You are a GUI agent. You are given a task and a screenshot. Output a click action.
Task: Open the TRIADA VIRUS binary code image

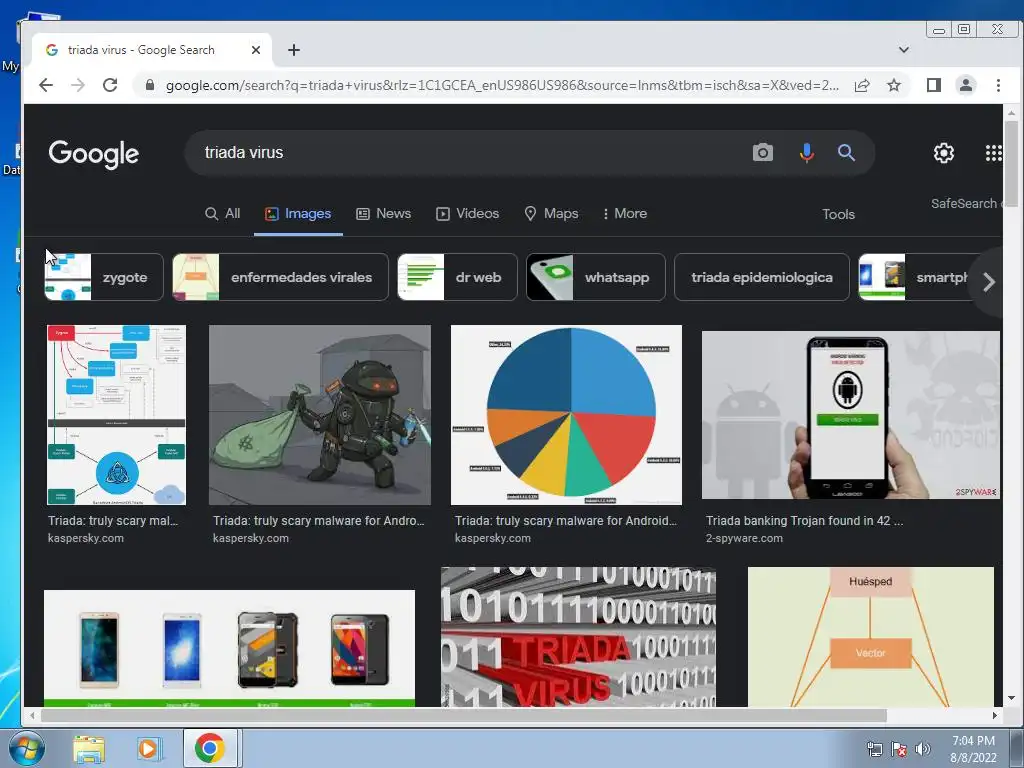(578, 637)
